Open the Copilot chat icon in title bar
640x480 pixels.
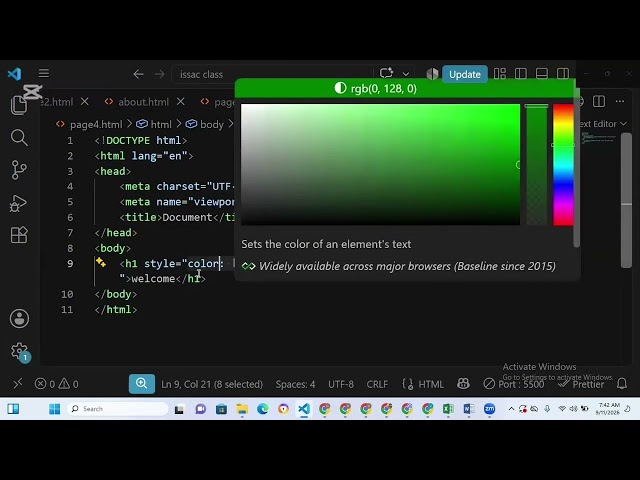(386, 74)
